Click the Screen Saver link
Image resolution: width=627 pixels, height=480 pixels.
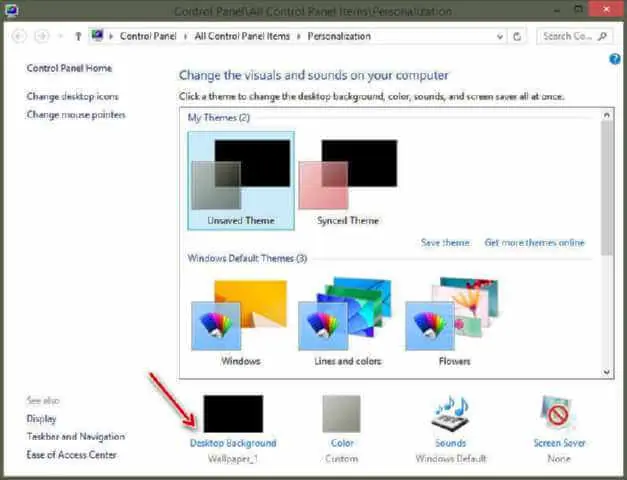[559, 443]
